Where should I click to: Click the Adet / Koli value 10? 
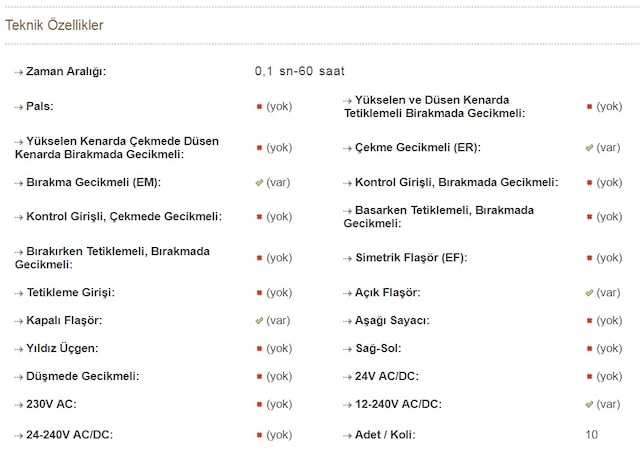coord(592,435)
